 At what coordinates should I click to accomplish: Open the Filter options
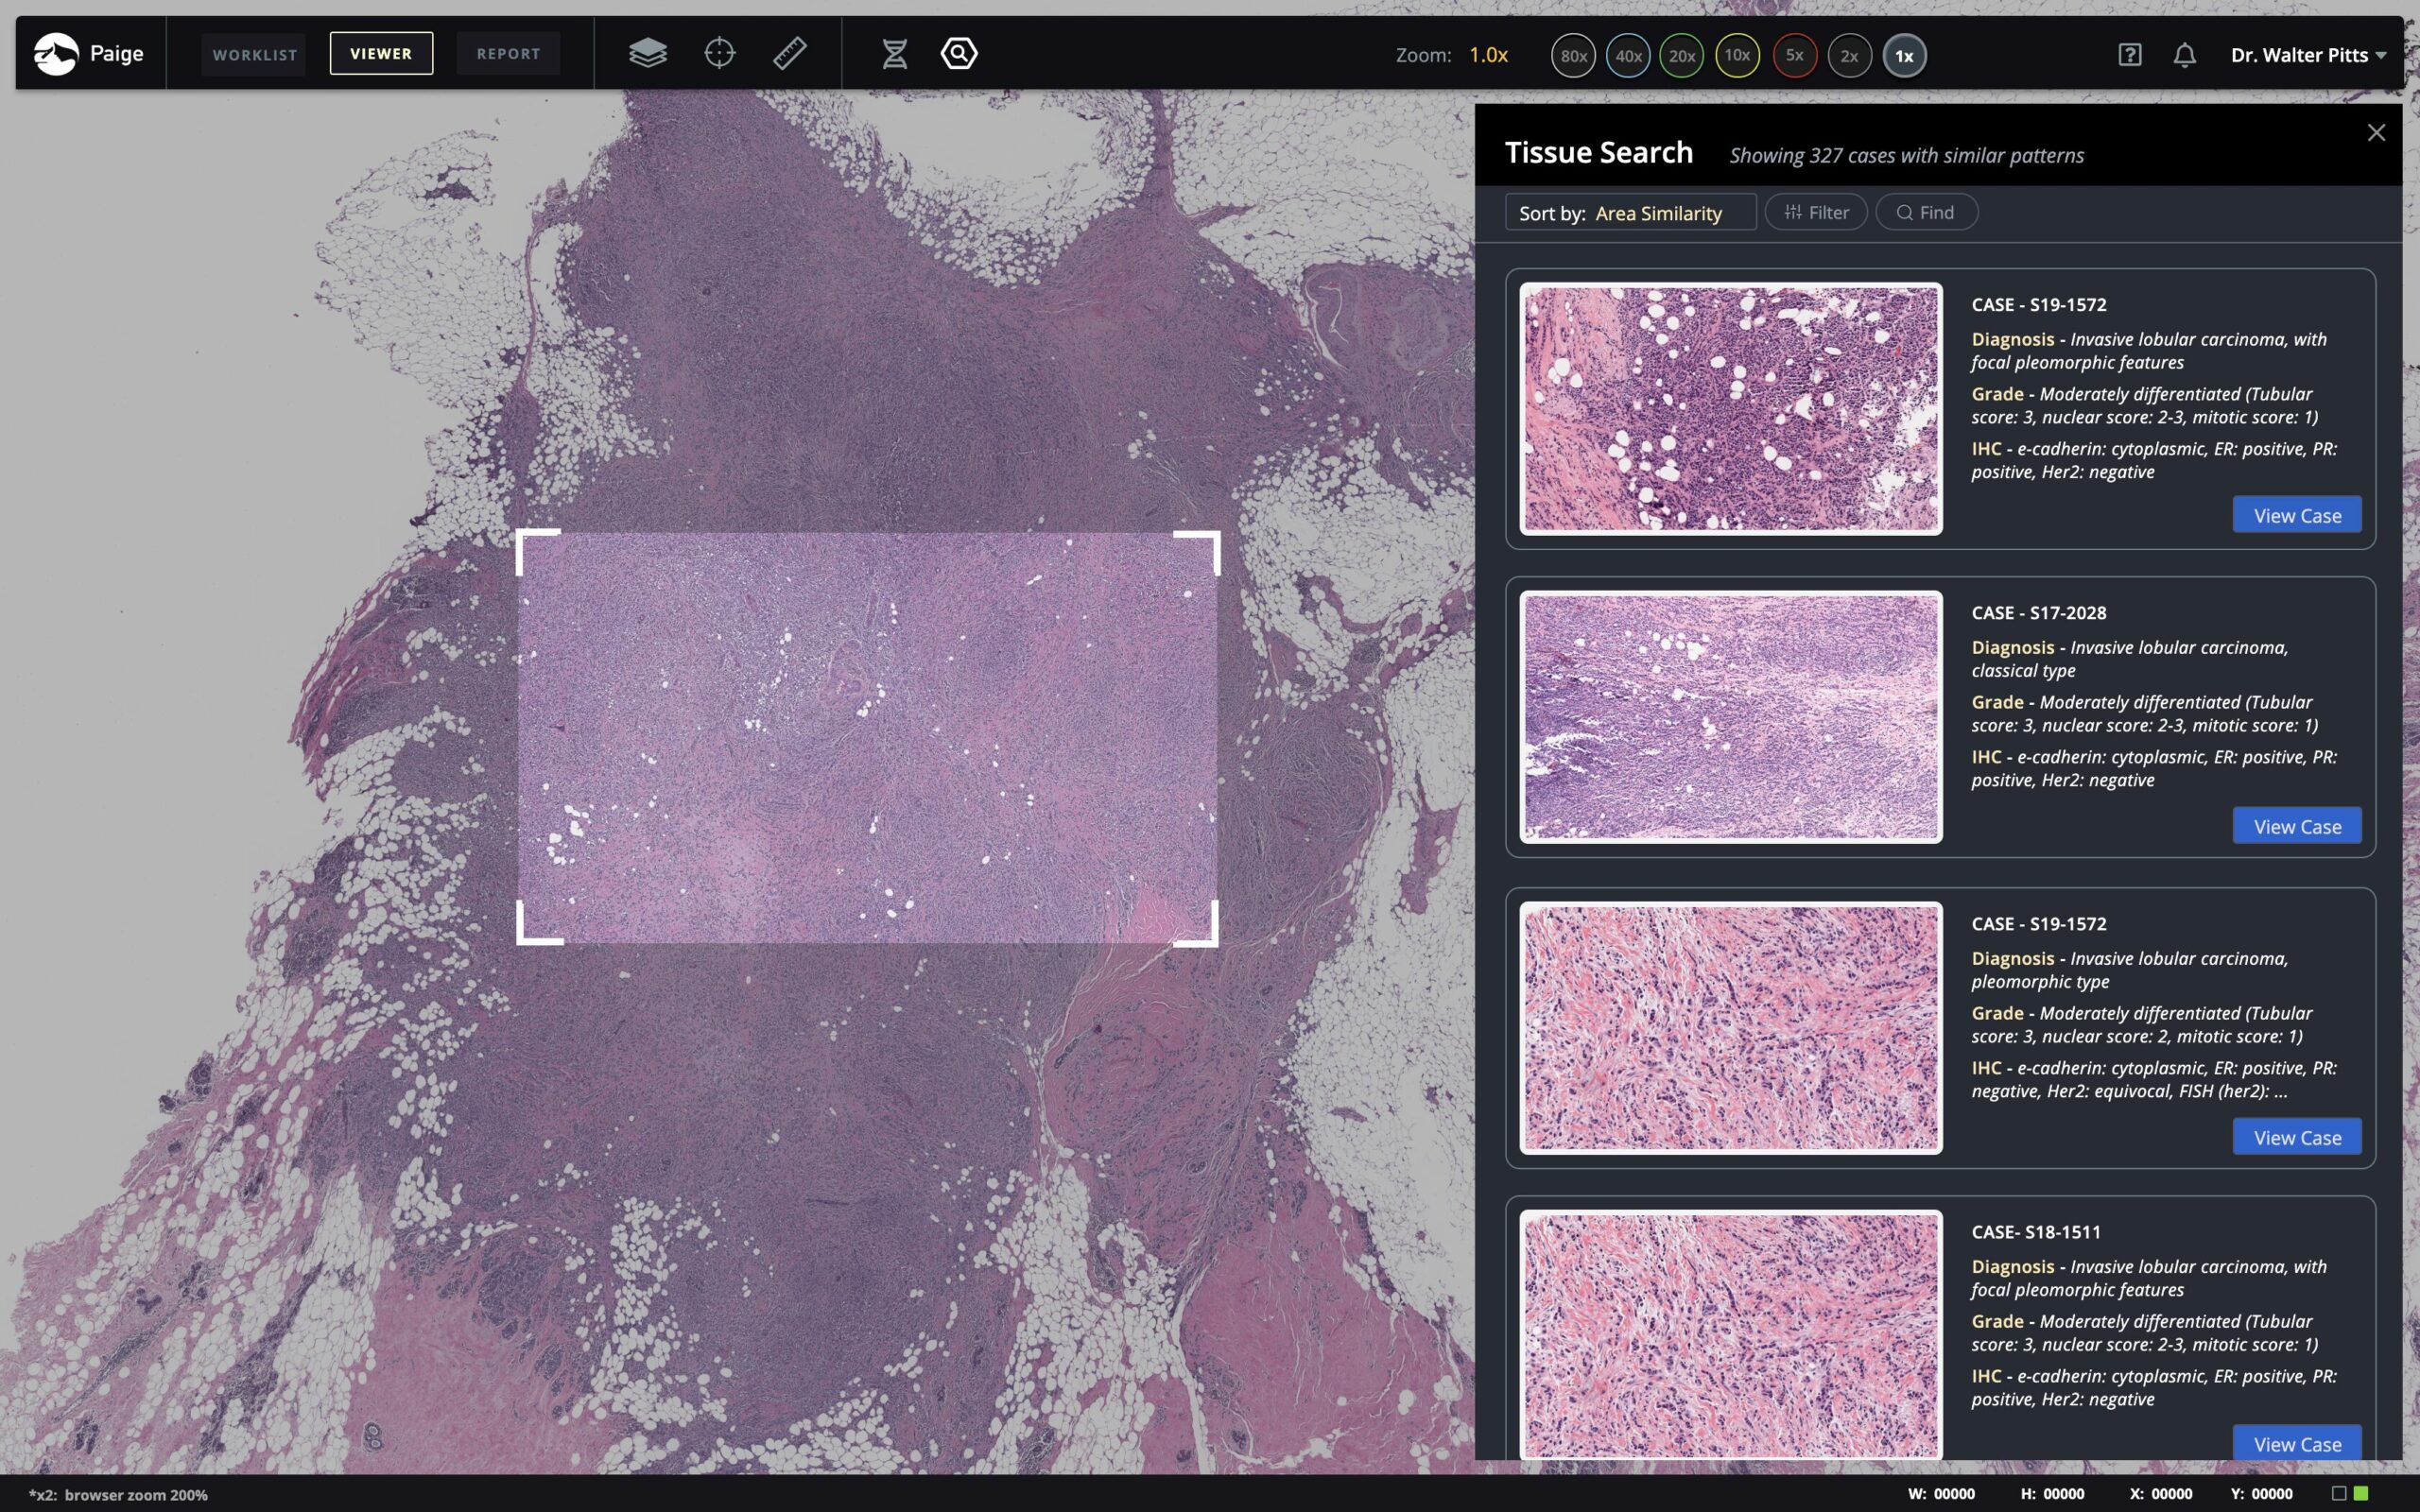[x=1814, y=212]
